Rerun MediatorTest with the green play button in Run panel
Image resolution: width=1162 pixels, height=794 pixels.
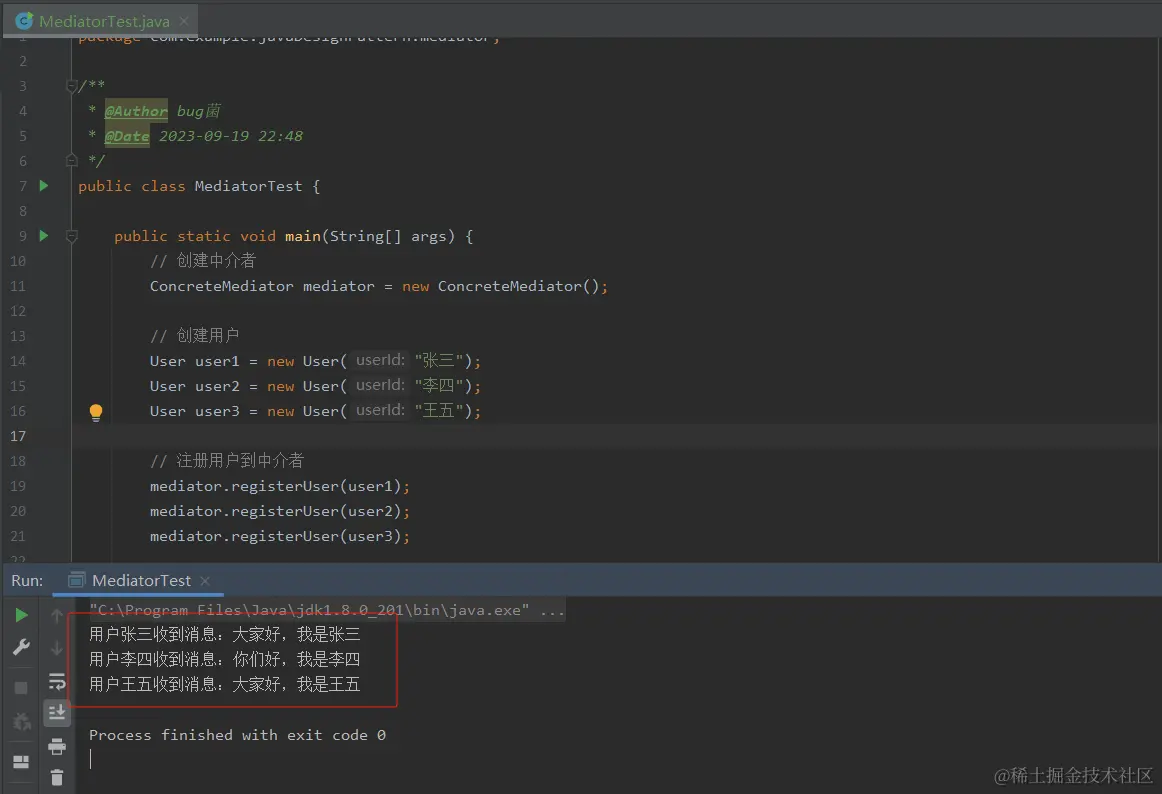pos(21,615)
